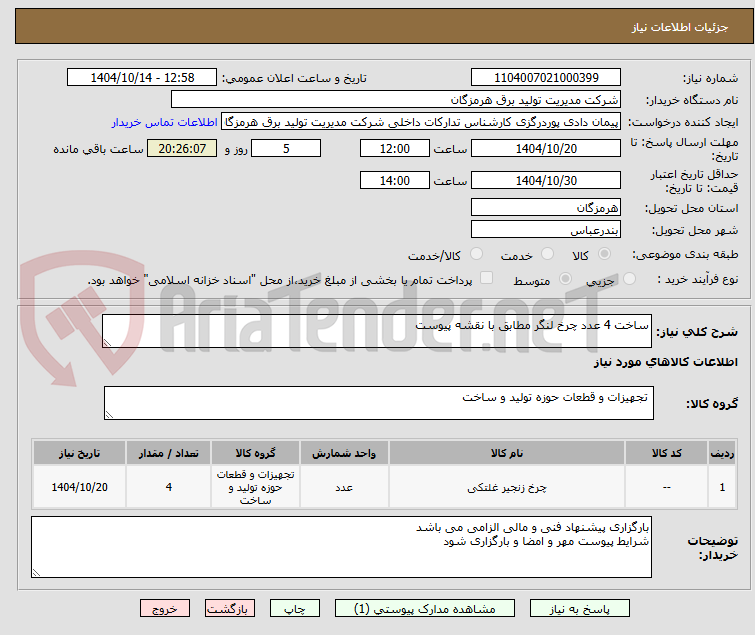Select the خدمت radio button
The height and width of the screenshot is (635, 755).
coord(547,254)
